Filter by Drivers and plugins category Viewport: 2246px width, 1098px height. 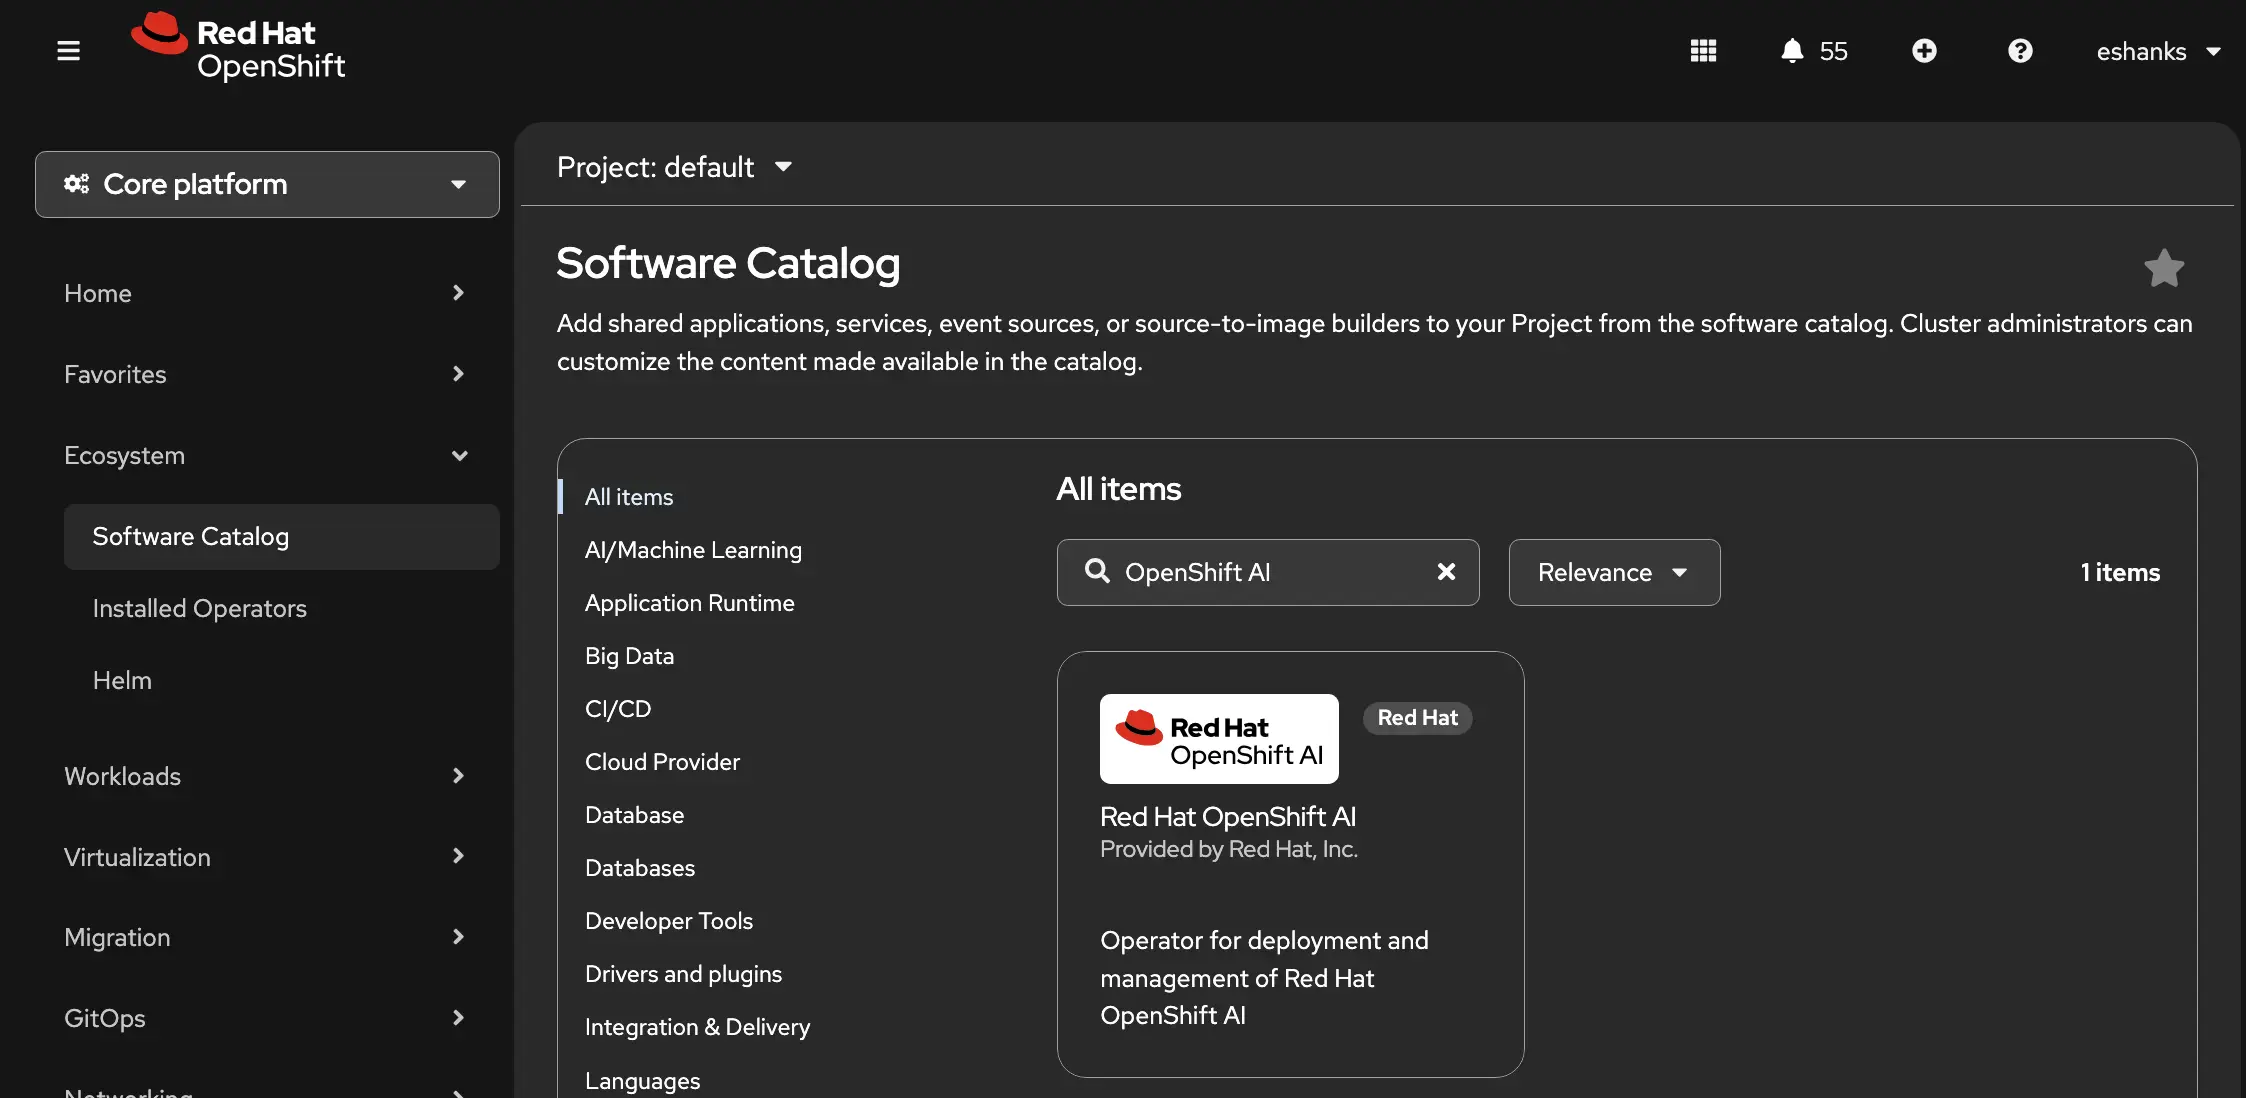pyautogui.click(x=683, y=974)
